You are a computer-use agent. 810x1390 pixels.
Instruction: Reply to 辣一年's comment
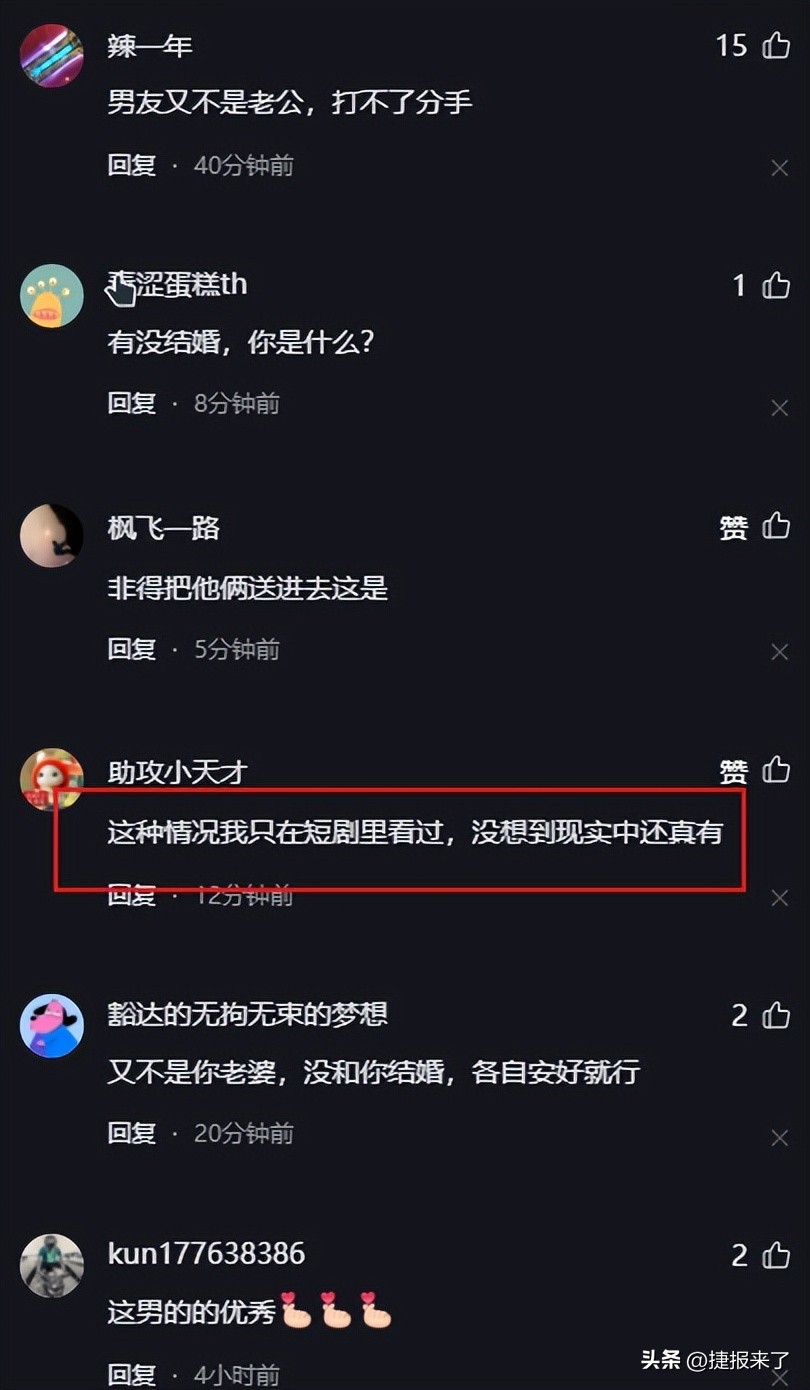pos(132,165)
